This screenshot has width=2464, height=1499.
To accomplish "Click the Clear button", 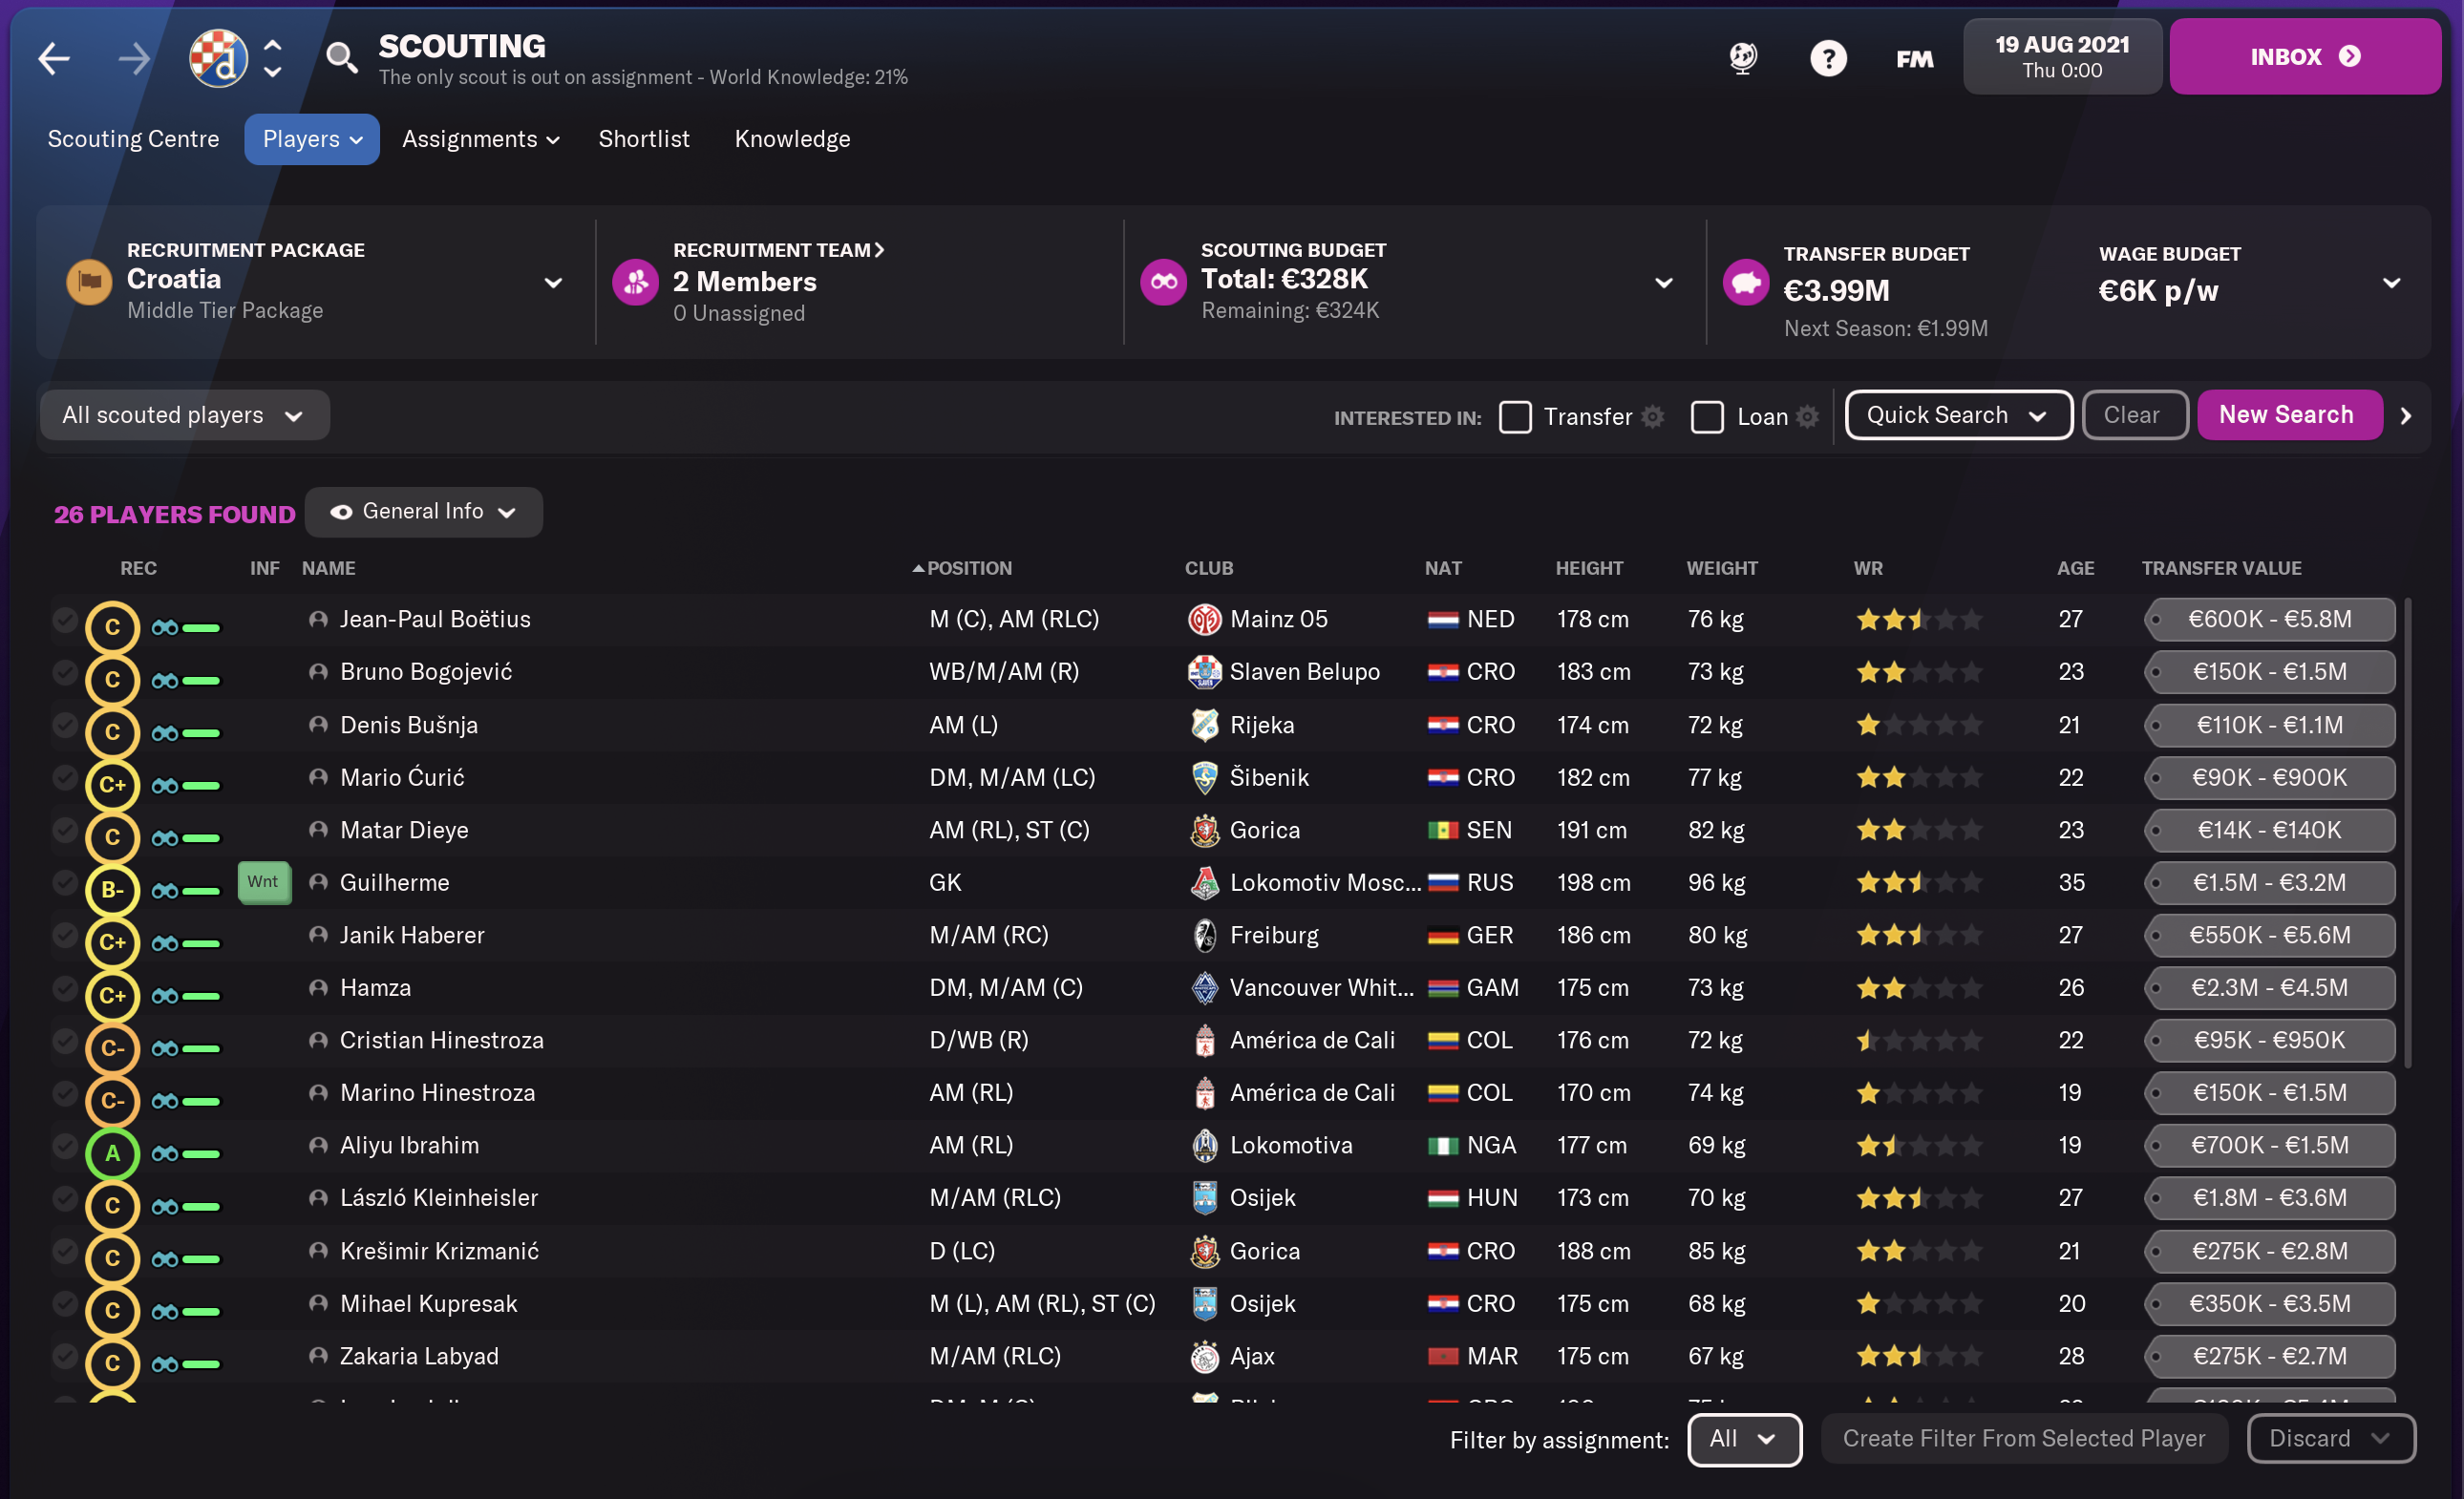I will [2134, 414].
